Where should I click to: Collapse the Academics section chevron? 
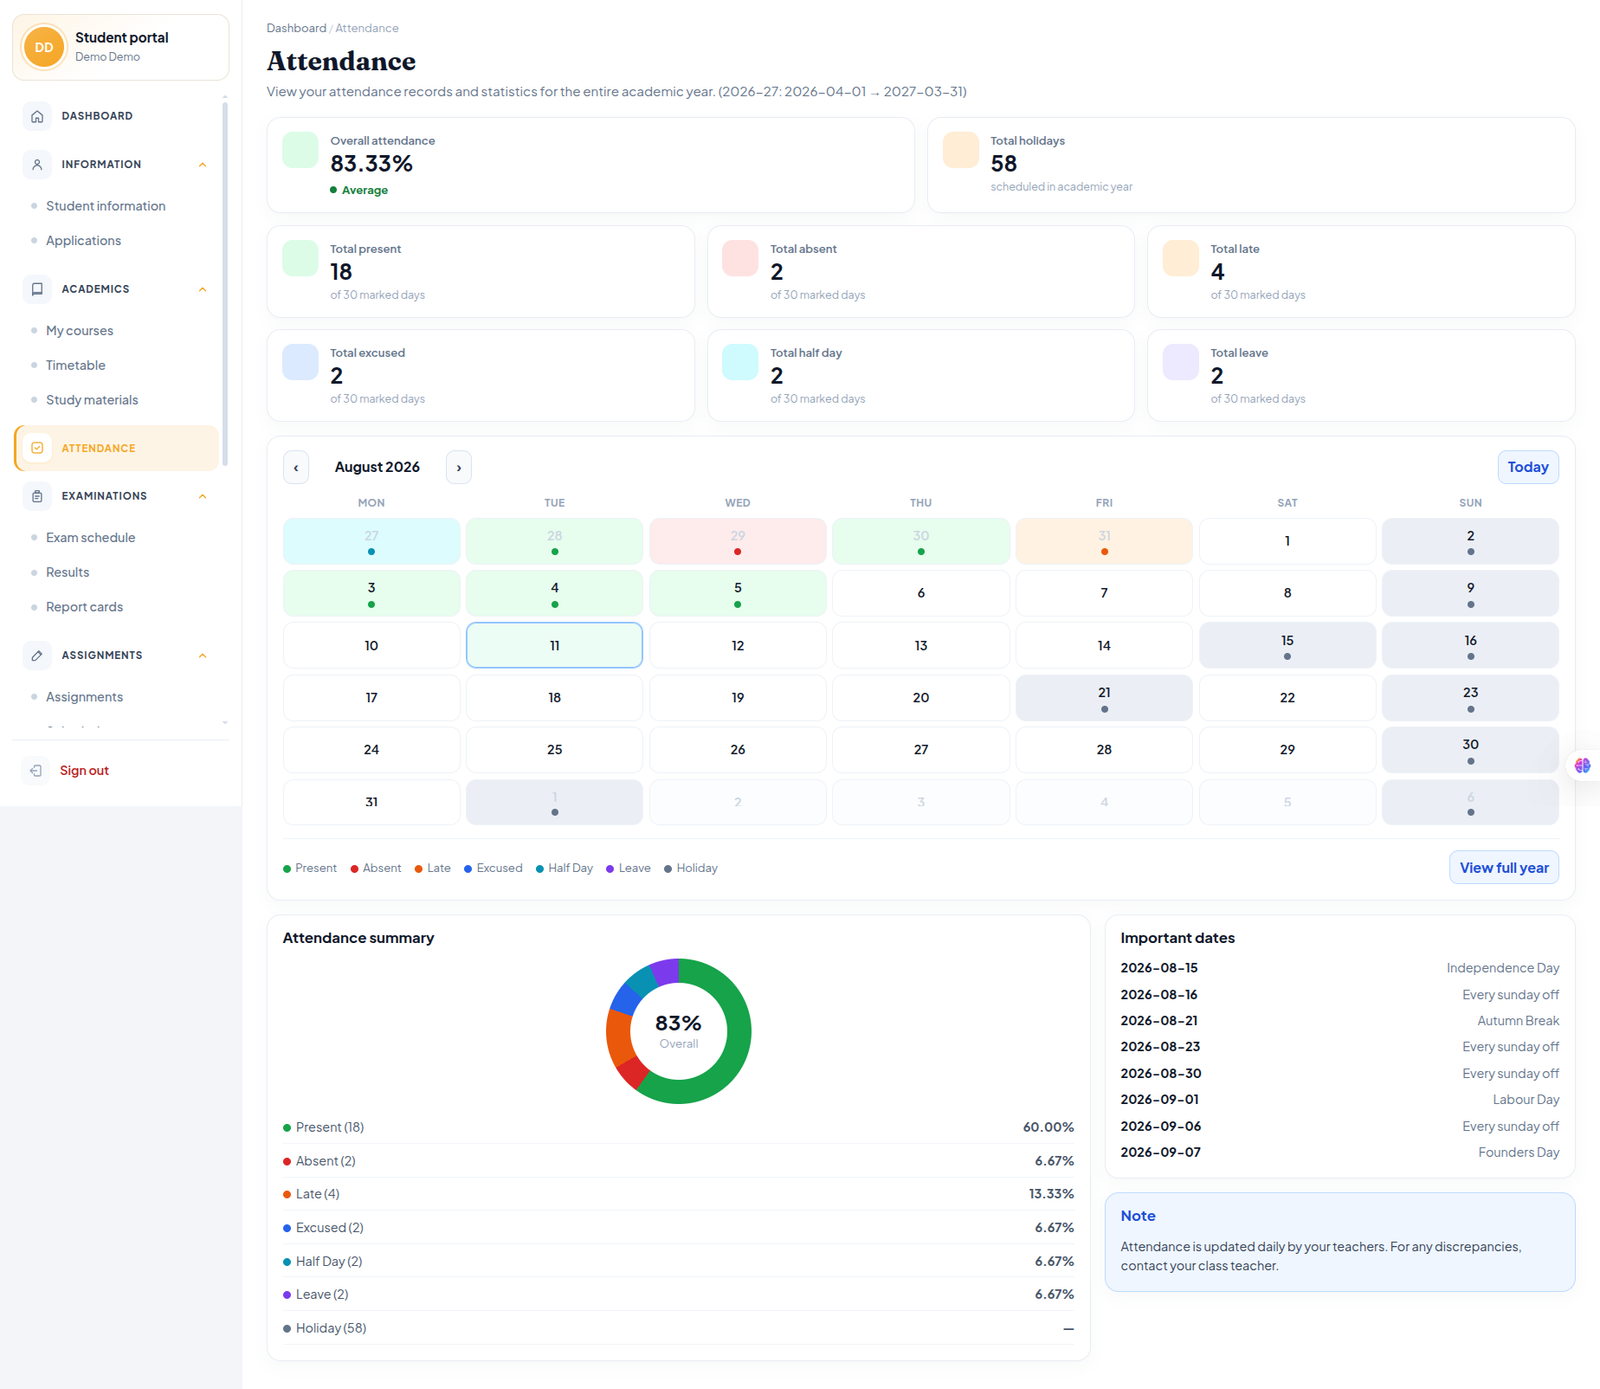coord(203,289)
